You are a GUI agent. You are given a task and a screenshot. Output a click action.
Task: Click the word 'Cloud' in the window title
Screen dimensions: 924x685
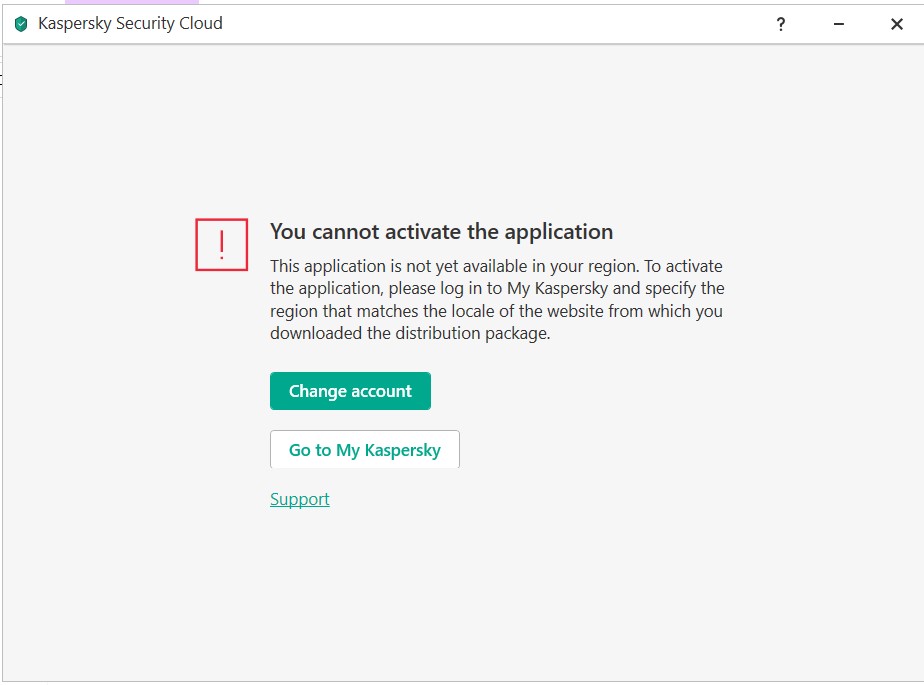(x=199, y=23)
